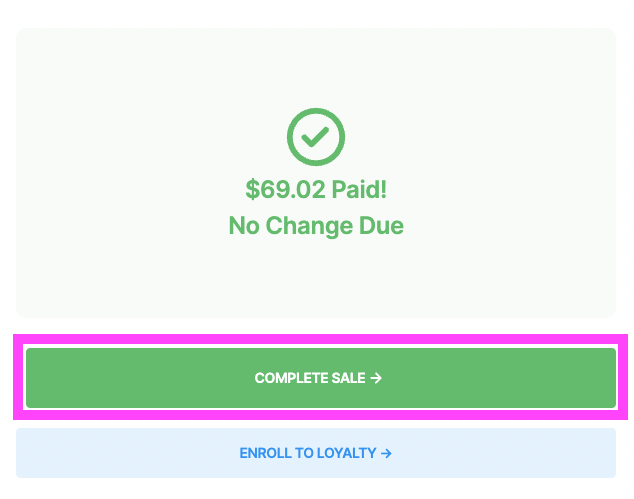Click the word "Paid!" after the amount
This screenshot has height=499, width=634.
click(x=359, y=189)
